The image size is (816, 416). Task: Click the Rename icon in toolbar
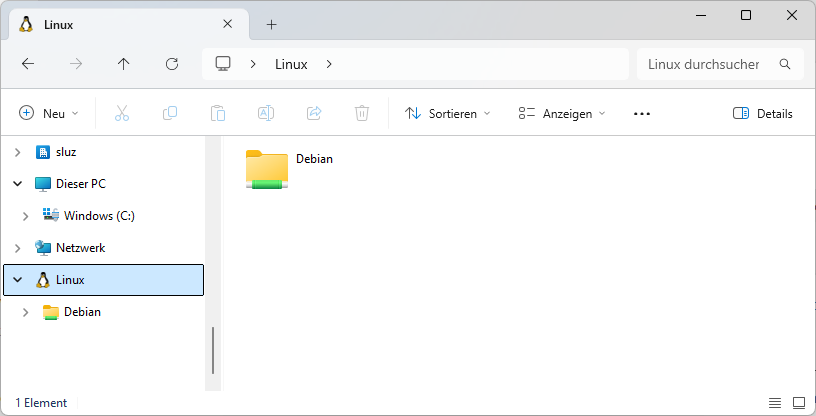coord(266,113)
